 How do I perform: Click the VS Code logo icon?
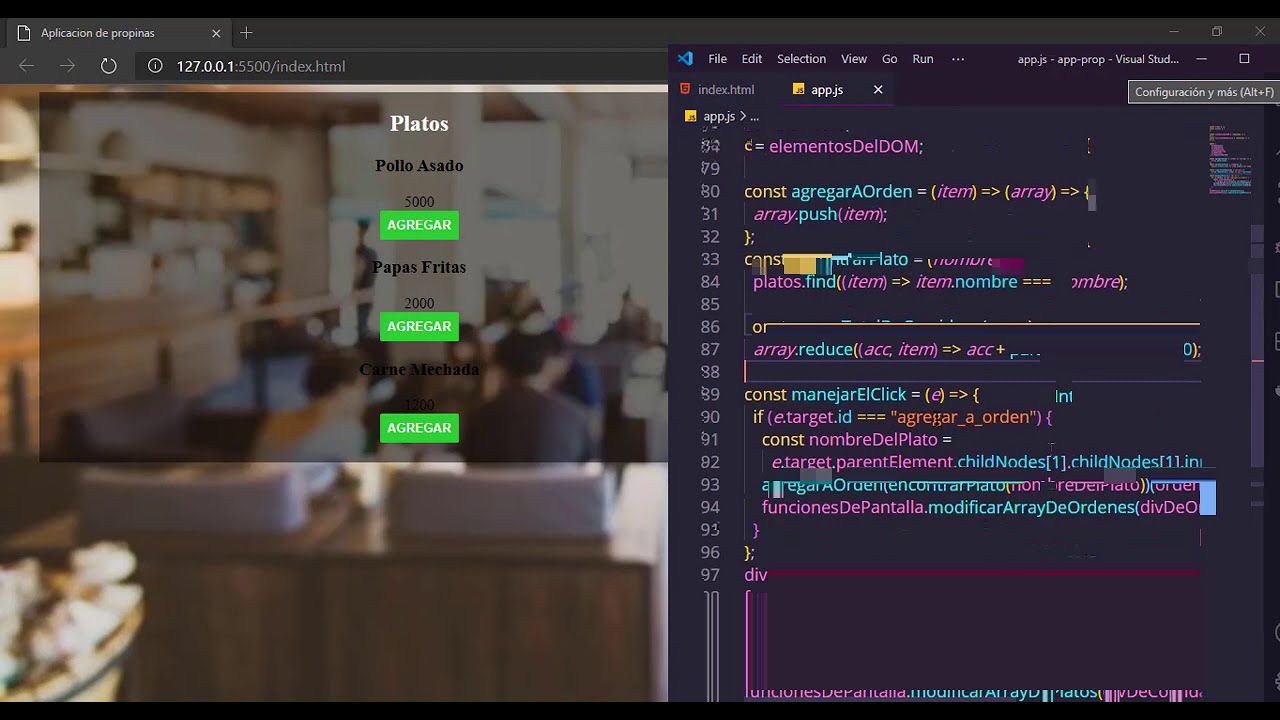tap(685, 59)
